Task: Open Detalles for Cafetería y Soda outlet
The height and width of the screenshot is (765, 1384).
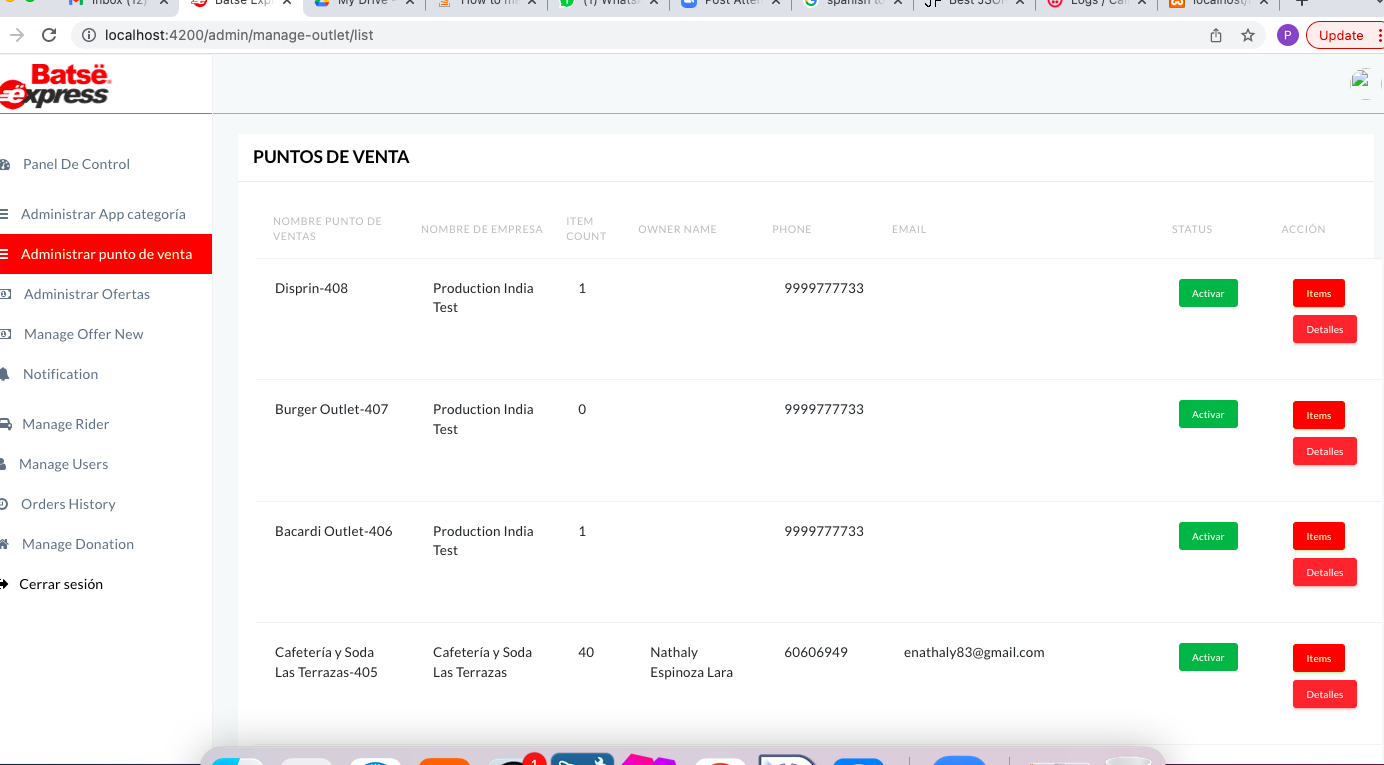Action: pos(1324,694)
